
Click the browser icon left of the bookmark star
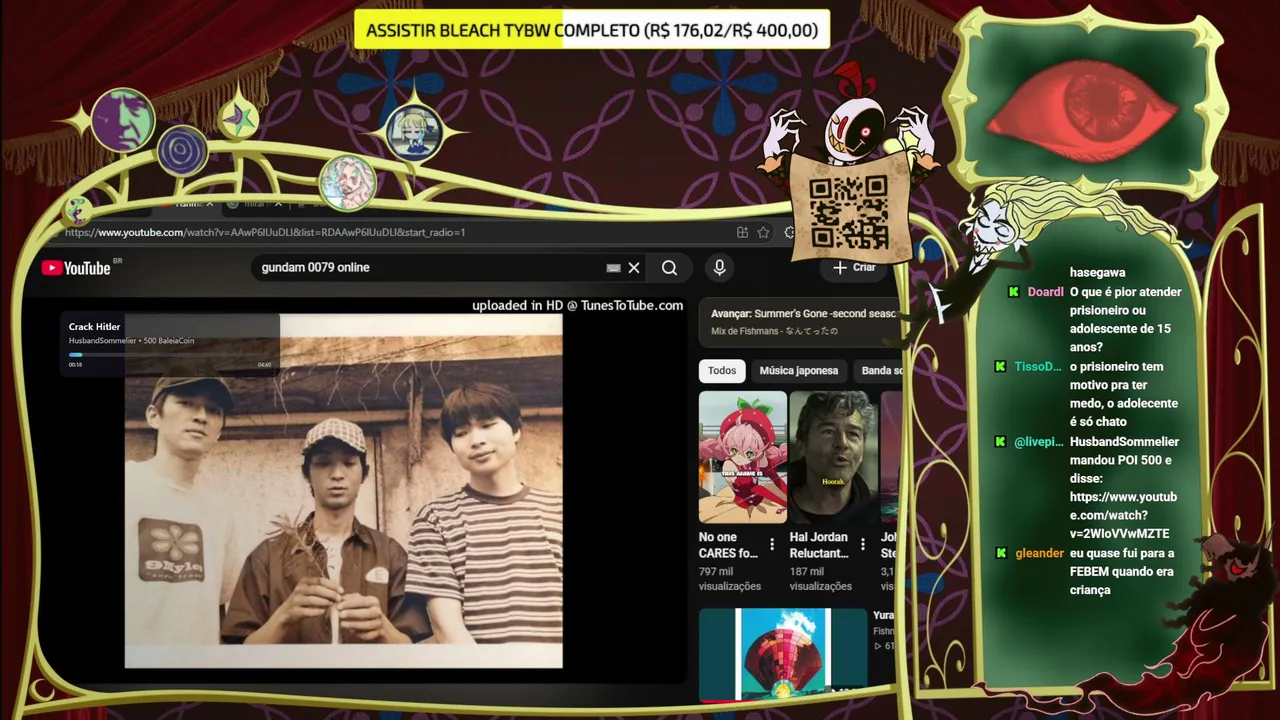[x=742, y=232]
